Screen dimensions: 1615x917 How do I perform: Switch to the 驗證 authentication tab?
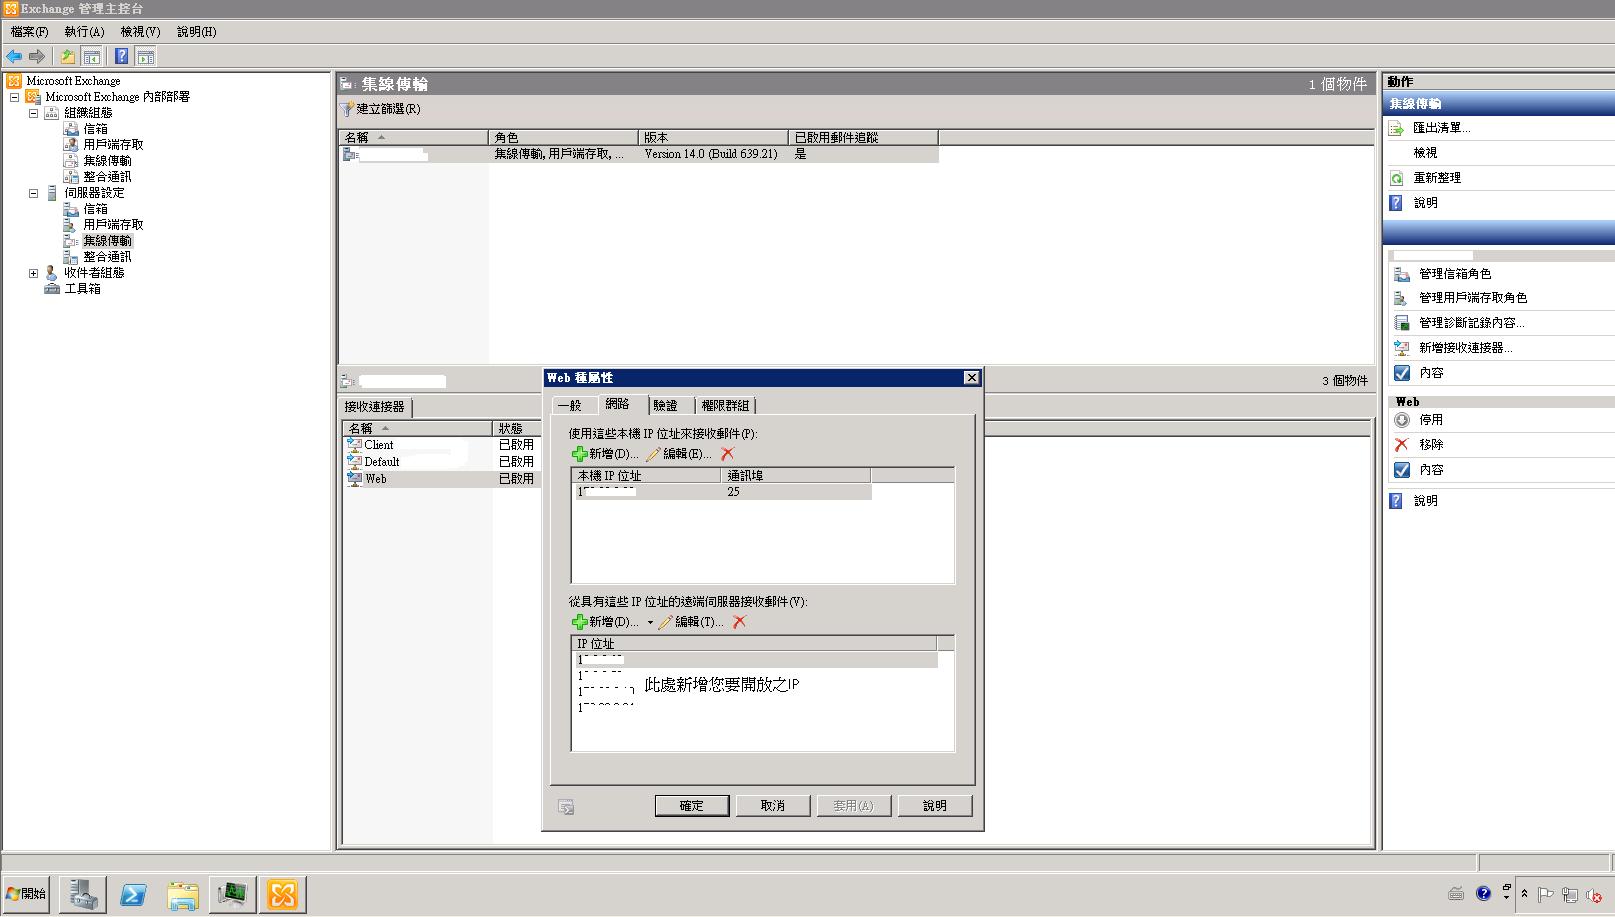pyautogui.click(x=665, y=406)
